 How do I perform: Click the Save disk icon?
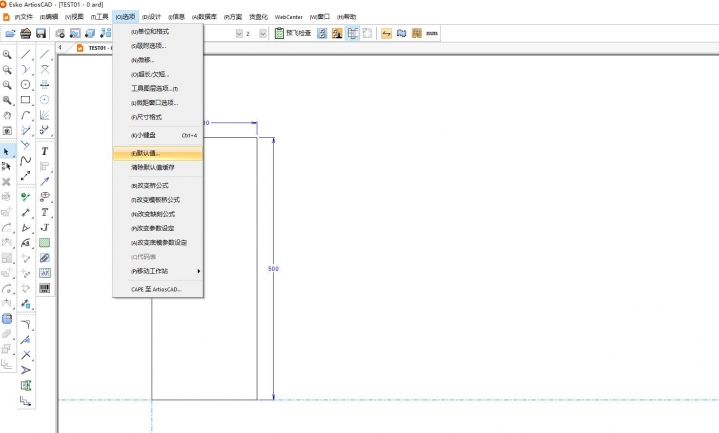pyautogui.click(x=41, y=33)
